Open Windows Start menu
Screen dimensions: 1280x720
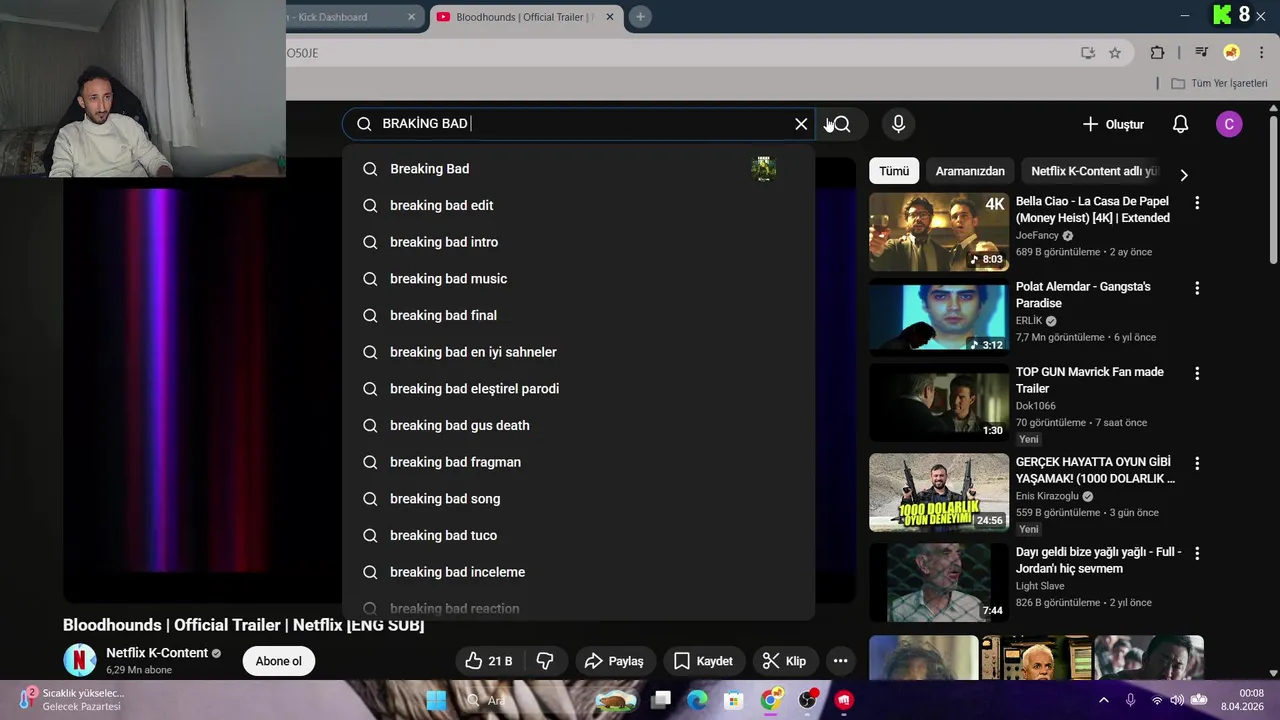pyautogui.click(x=437, y=700)
